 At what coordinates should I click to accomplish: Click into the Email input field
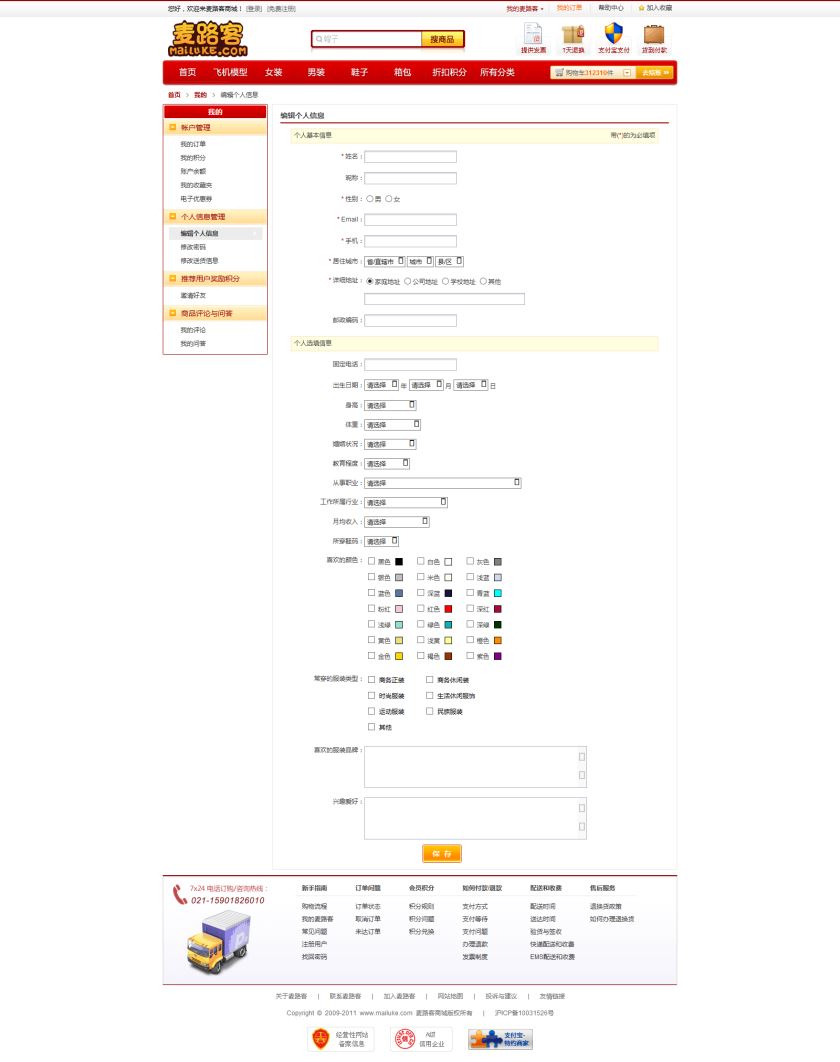411,219
